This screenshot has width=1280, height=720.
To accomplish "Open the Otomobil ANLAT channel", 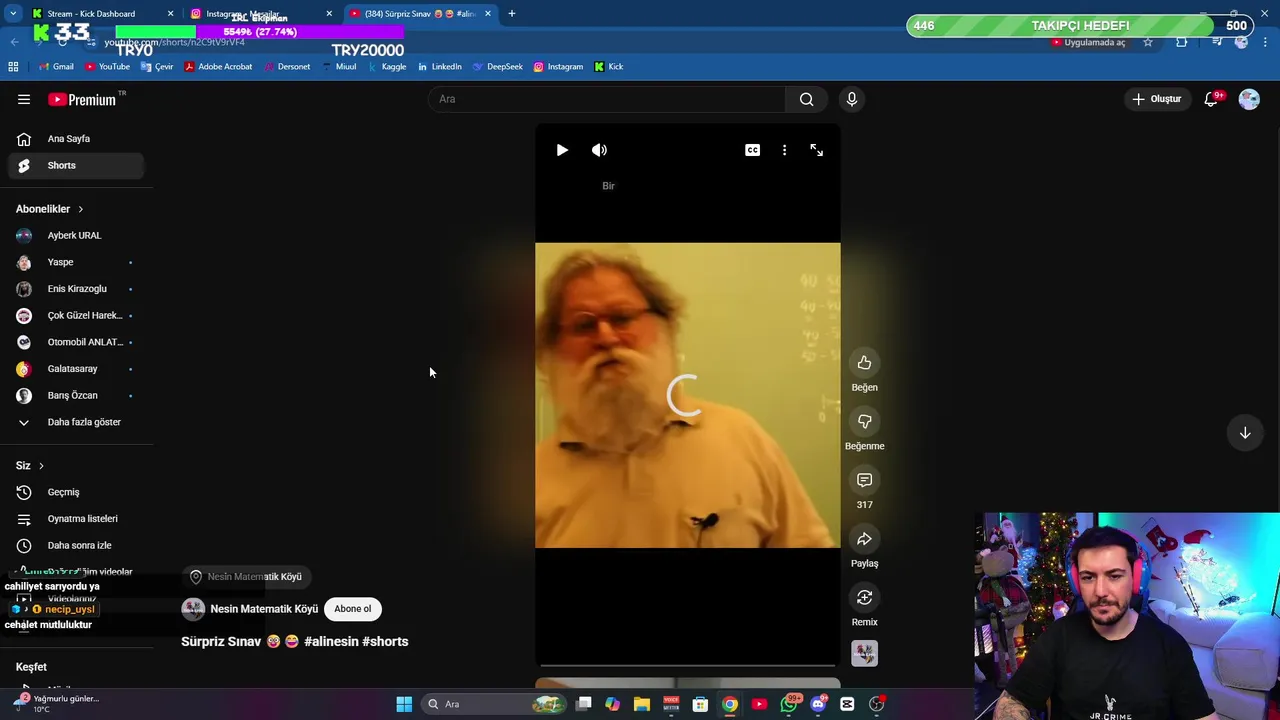I will pos(76,342).
